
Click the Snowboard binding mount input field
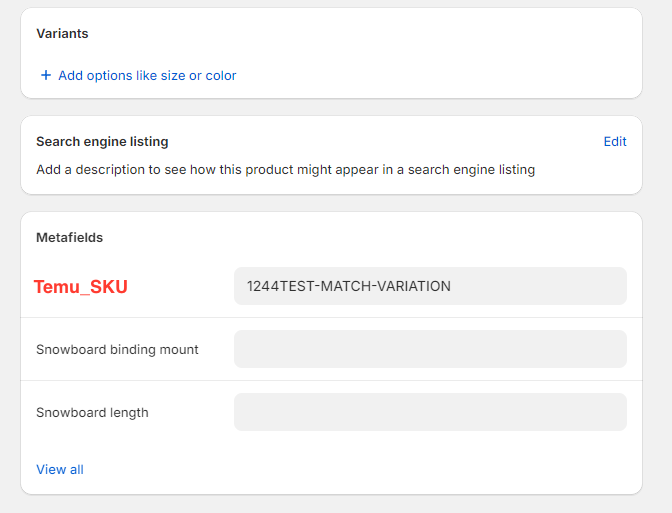pos(430,349)
